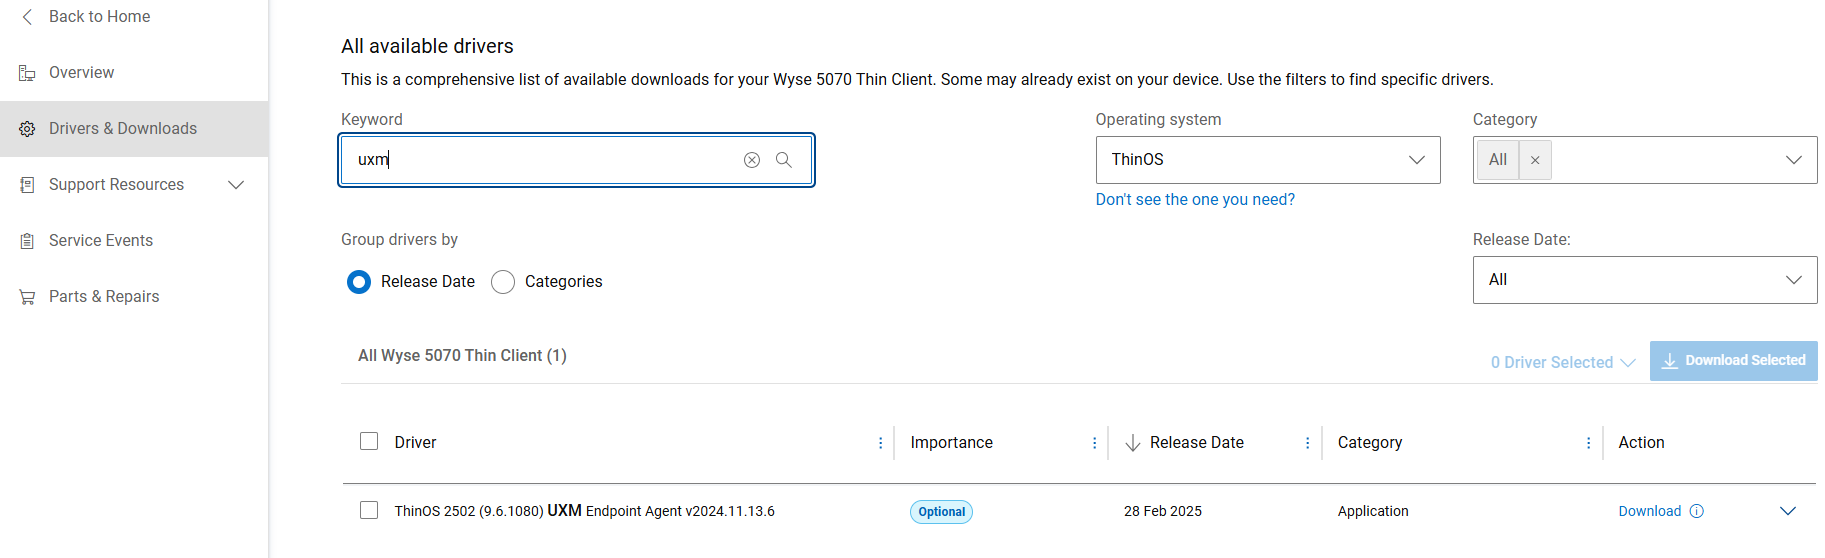Screen dimensions: 1825x558
Task: Open the Operating system dropdown
Action: point(1267,160)
